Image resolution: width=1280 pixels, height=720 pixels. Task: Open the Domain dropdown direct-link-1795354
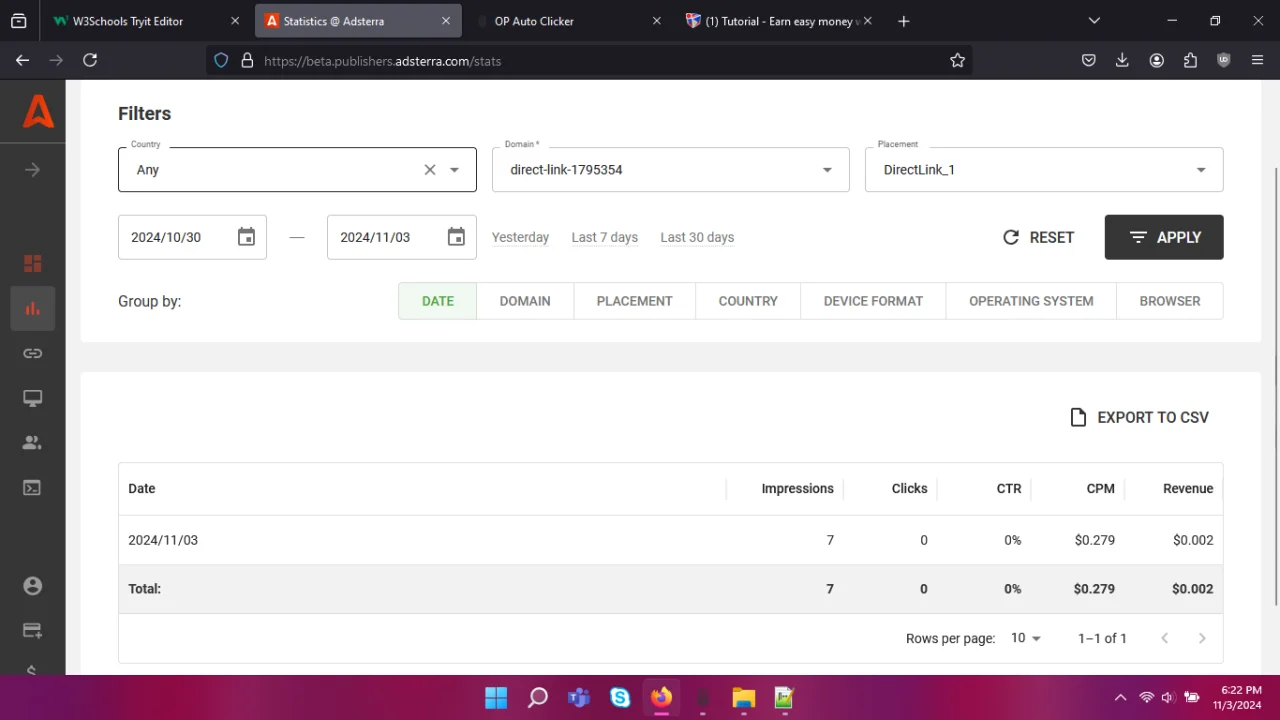[671, 170]
